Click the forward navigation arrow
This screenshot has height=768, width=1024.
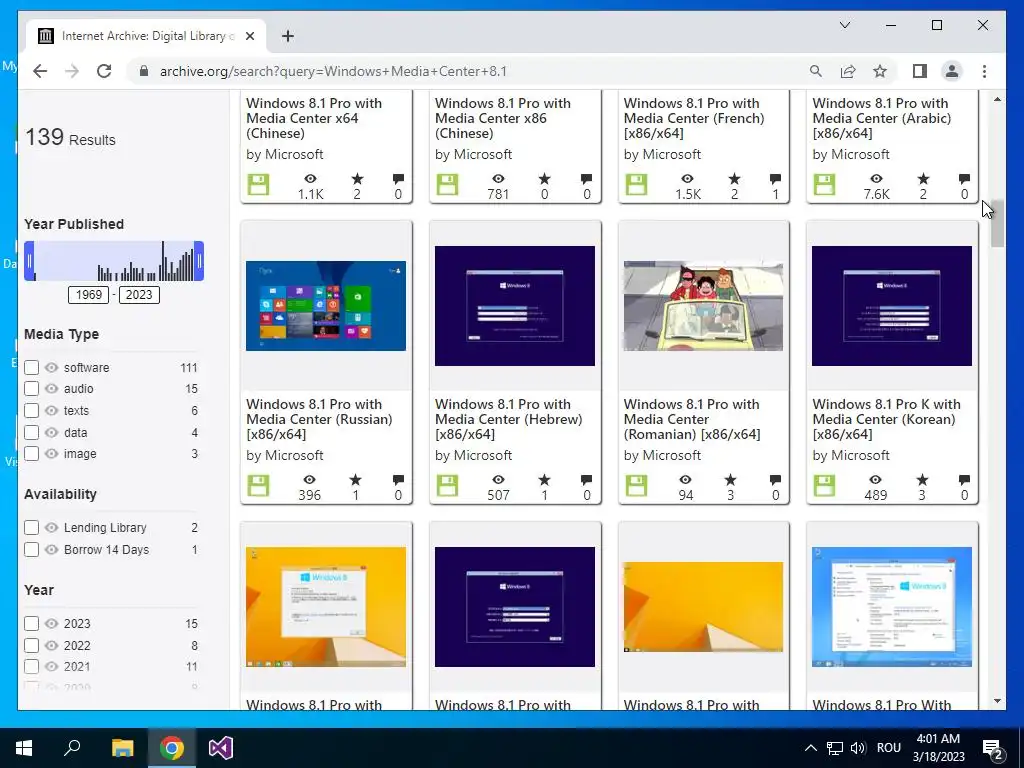click(x=72, y=71)
